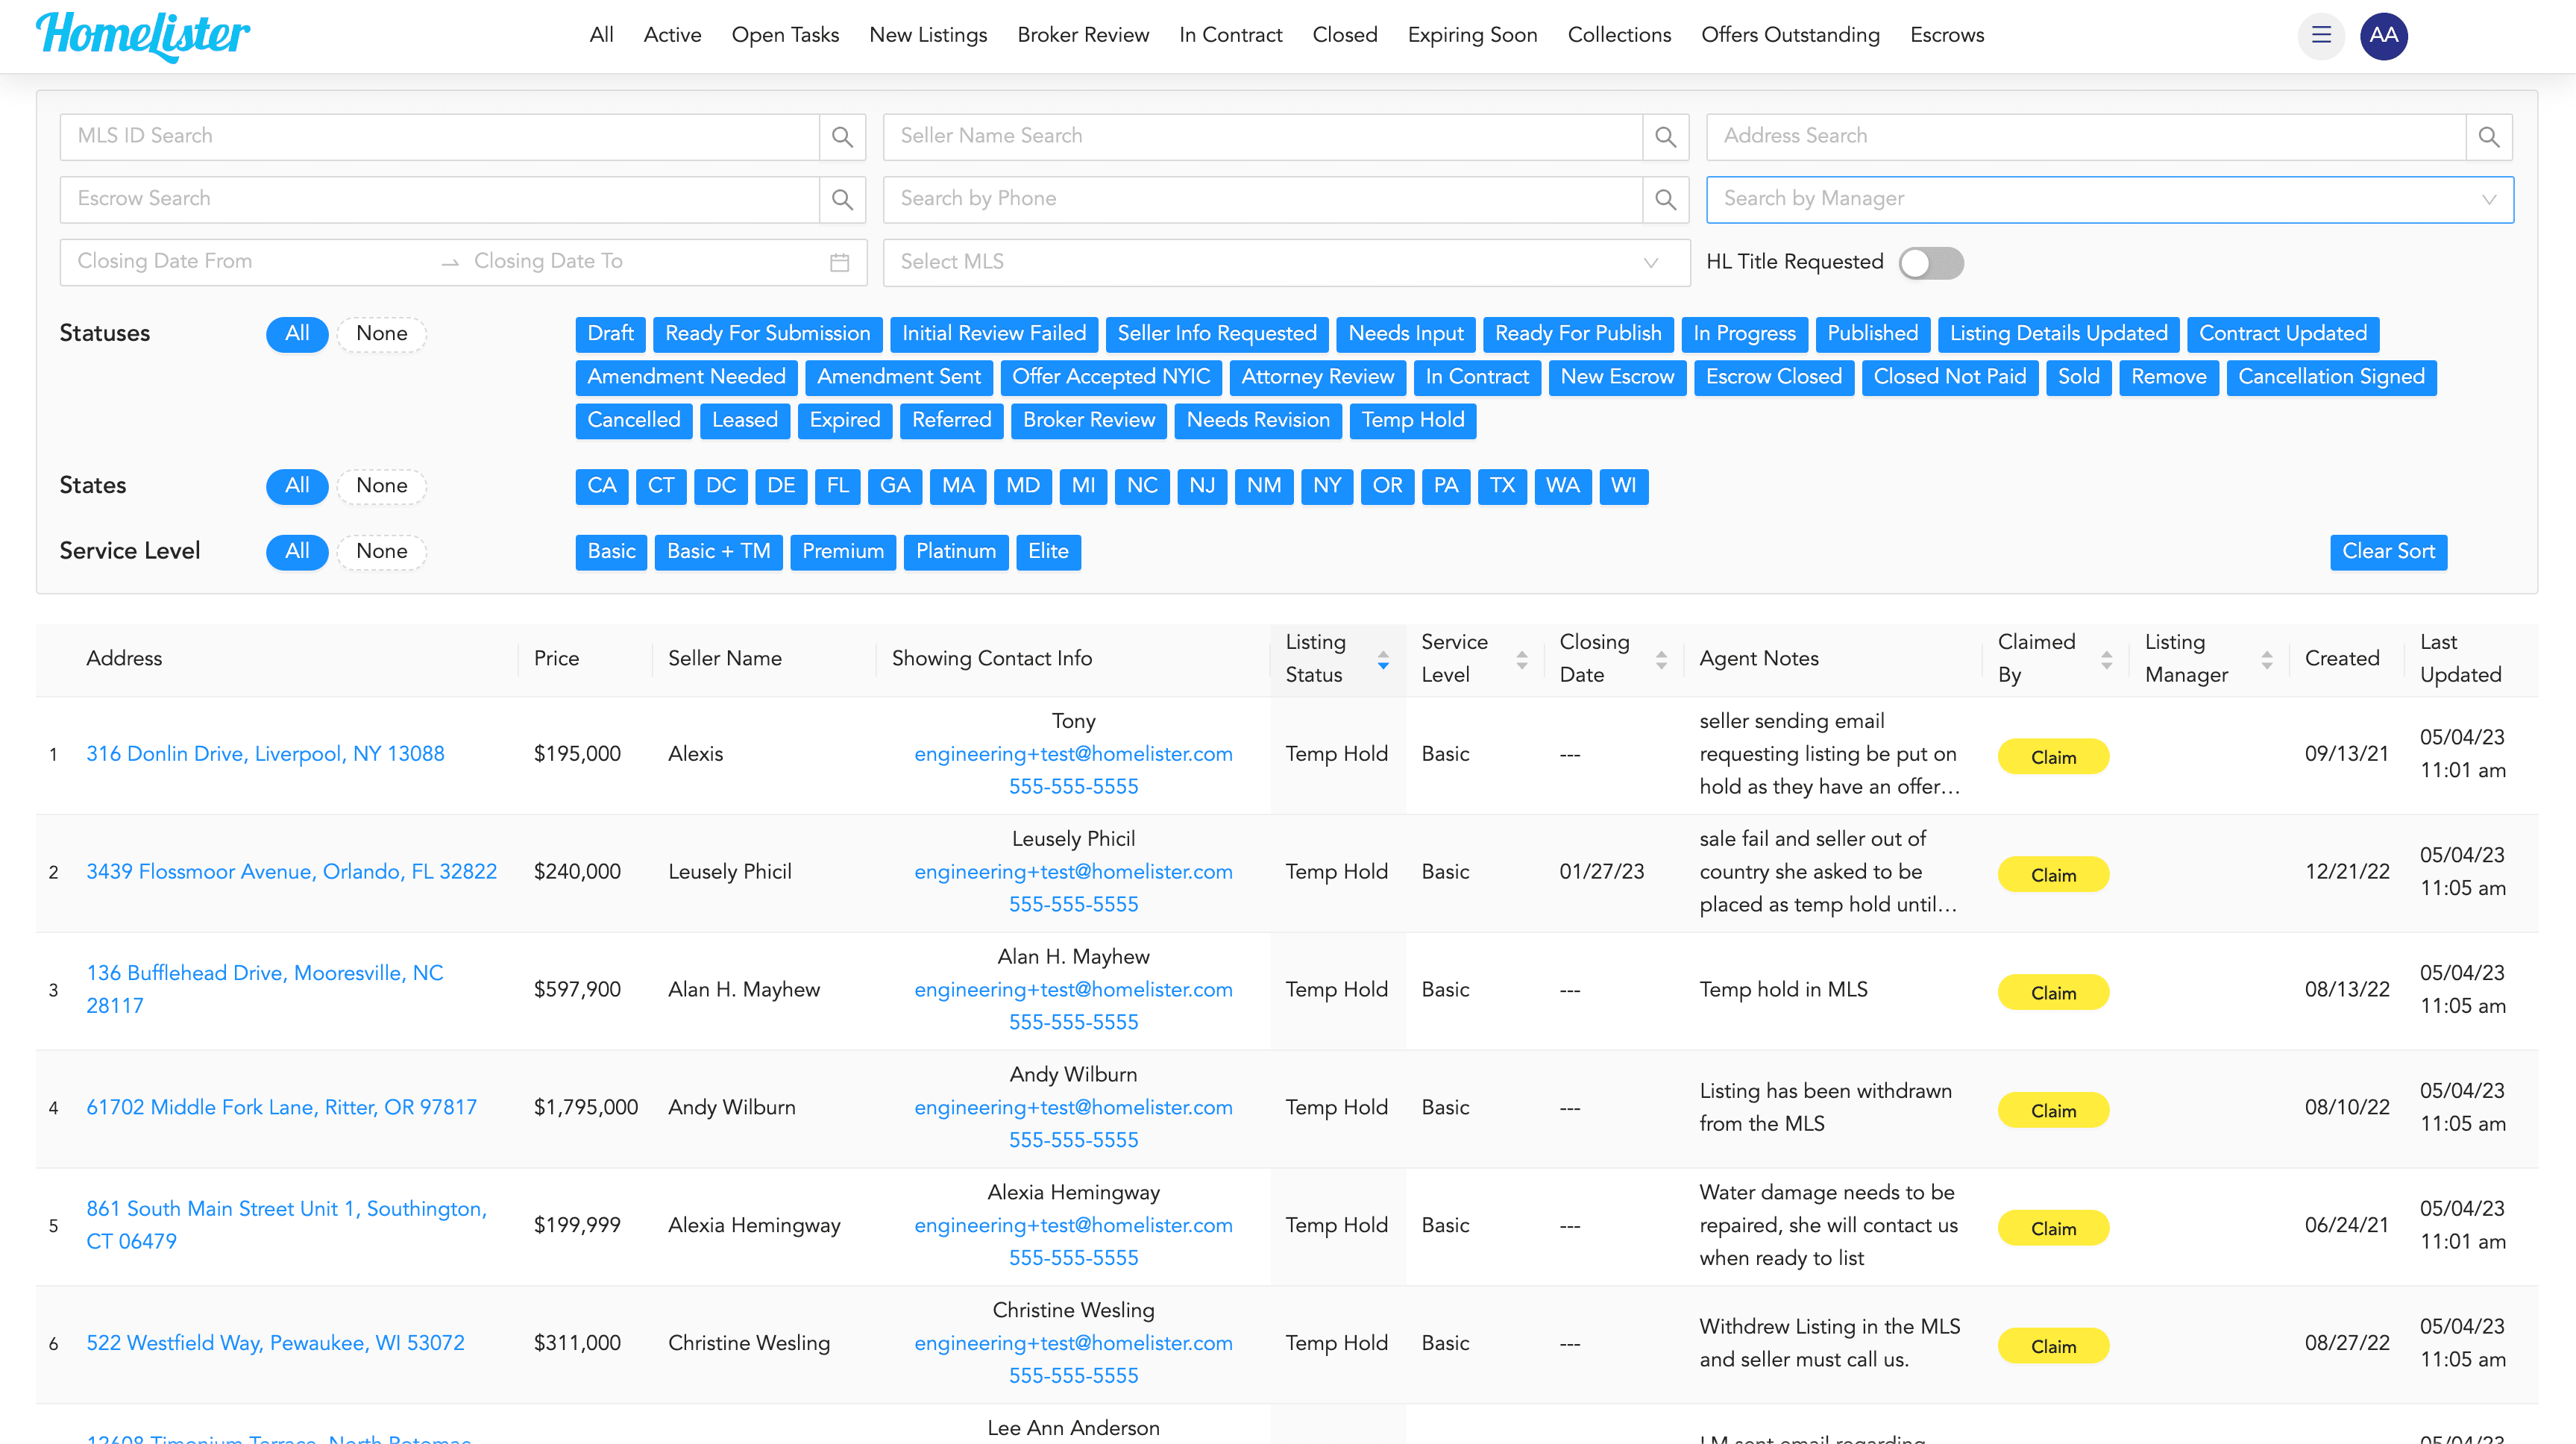Click the Seller Name Search magnifier icon

click(x=1665, y=137)
